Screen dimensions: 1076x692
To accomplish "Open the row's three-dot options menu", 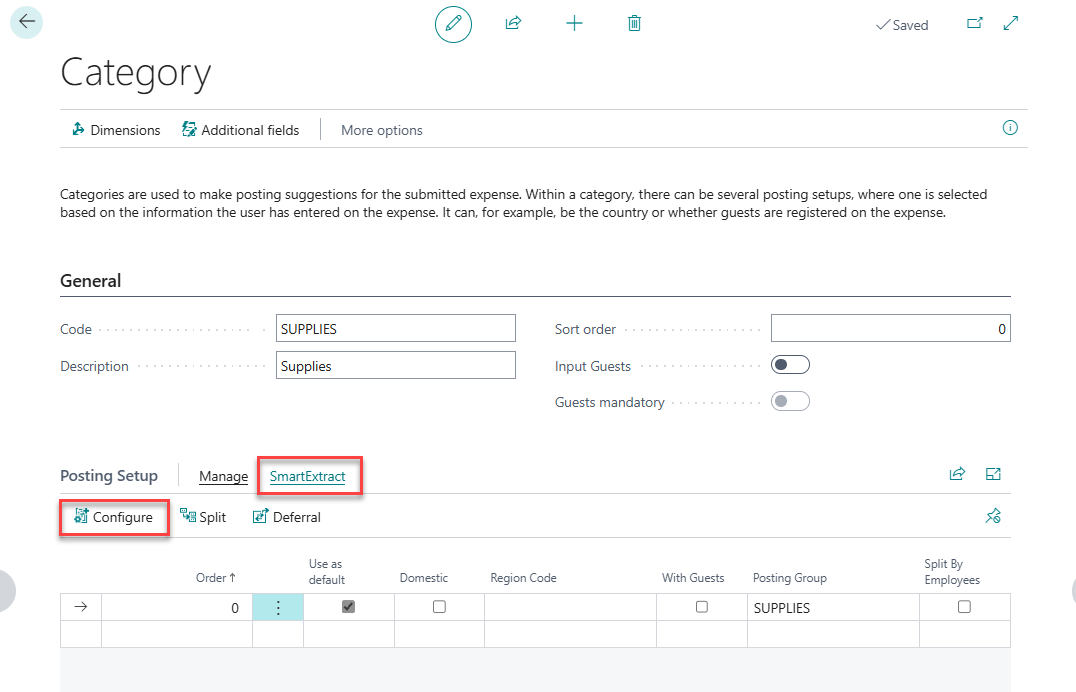I will (x=278, y=607).
